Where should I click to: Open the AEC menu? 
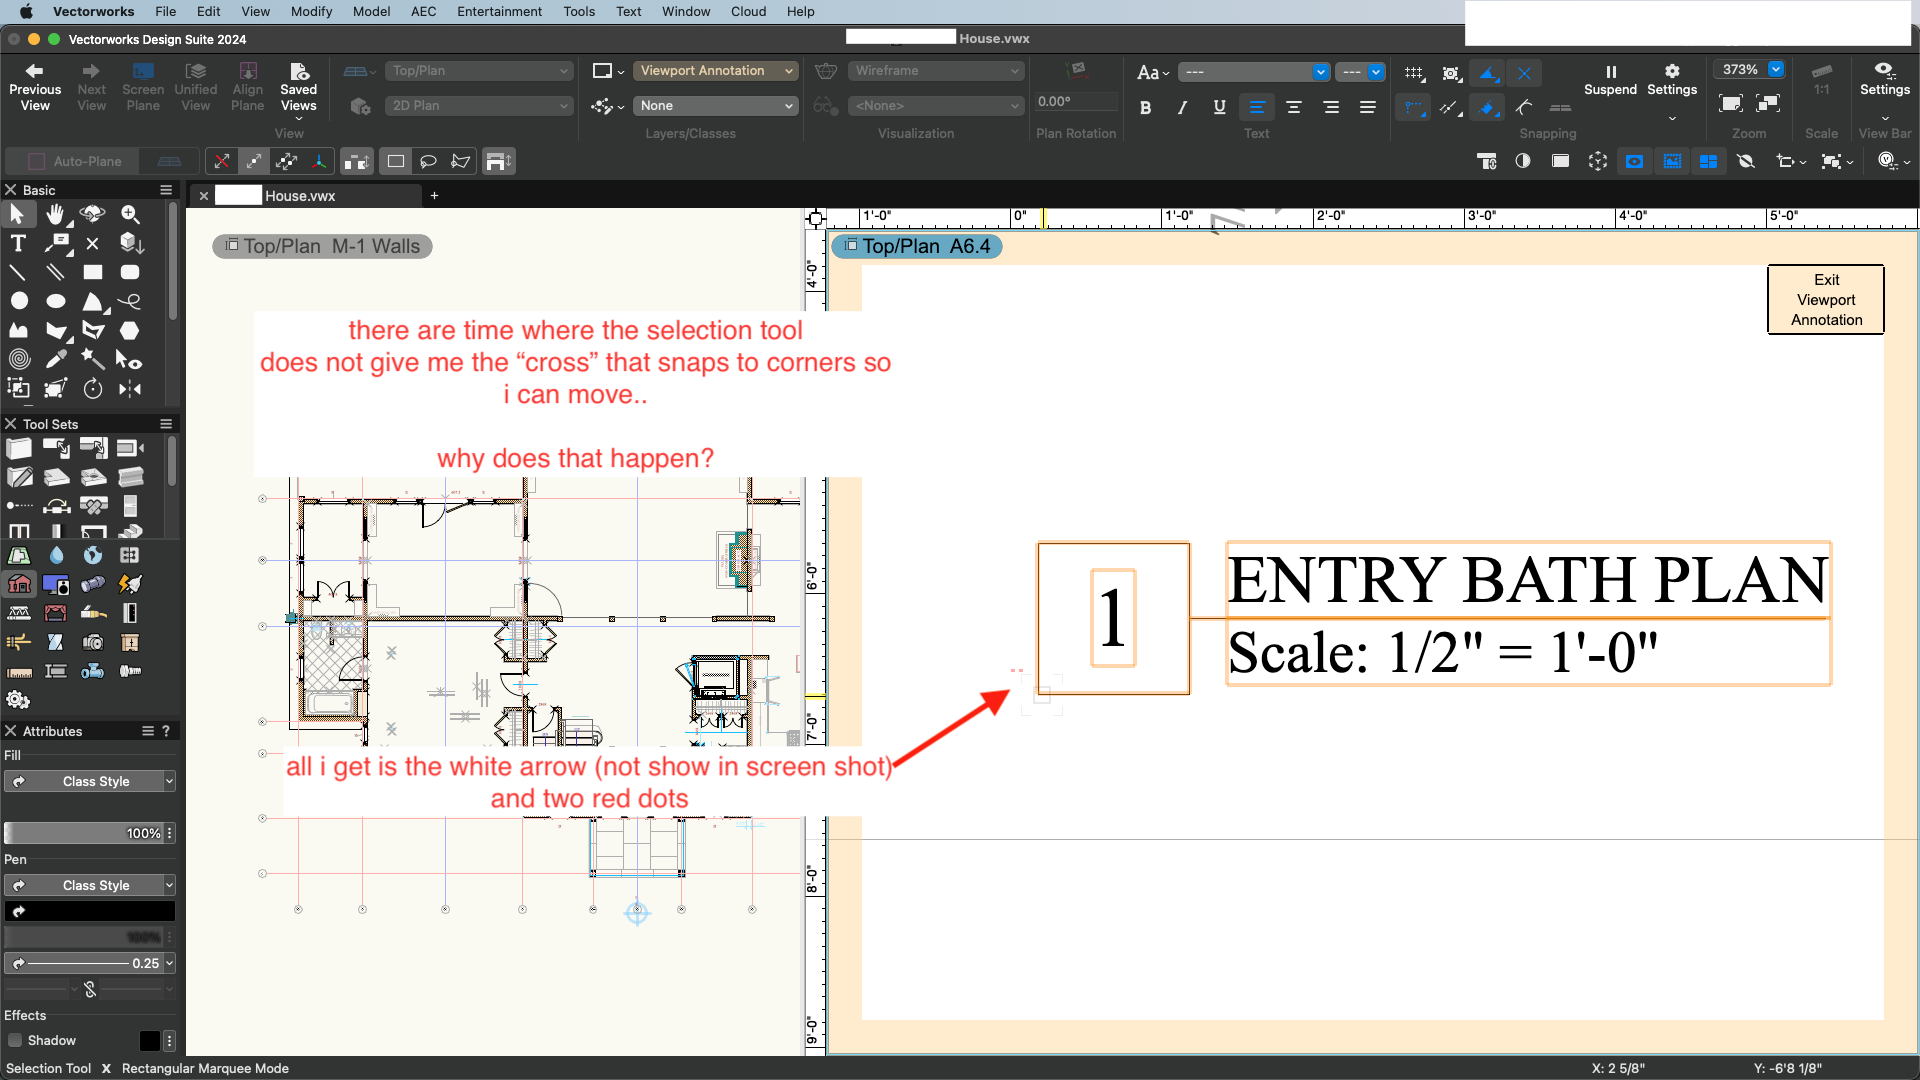pyautogui.click(x=423, y=11)
